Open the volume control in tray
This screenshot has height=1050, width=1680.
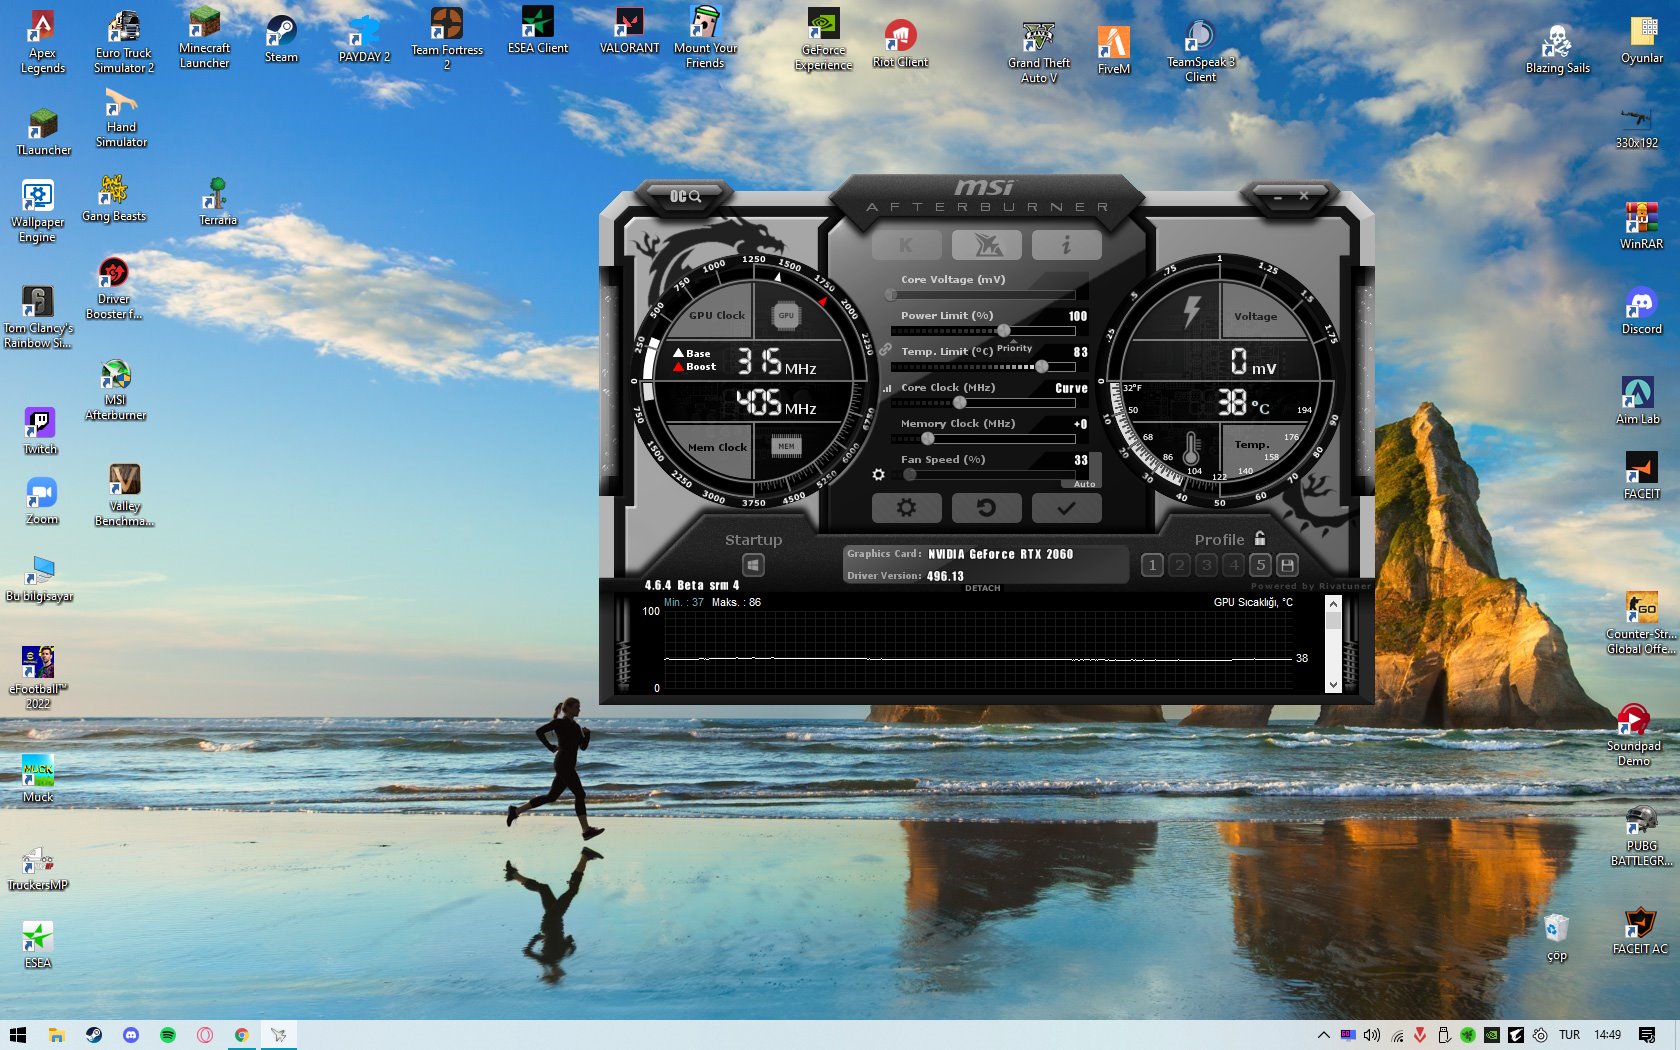click(x=1371, y=1035)
